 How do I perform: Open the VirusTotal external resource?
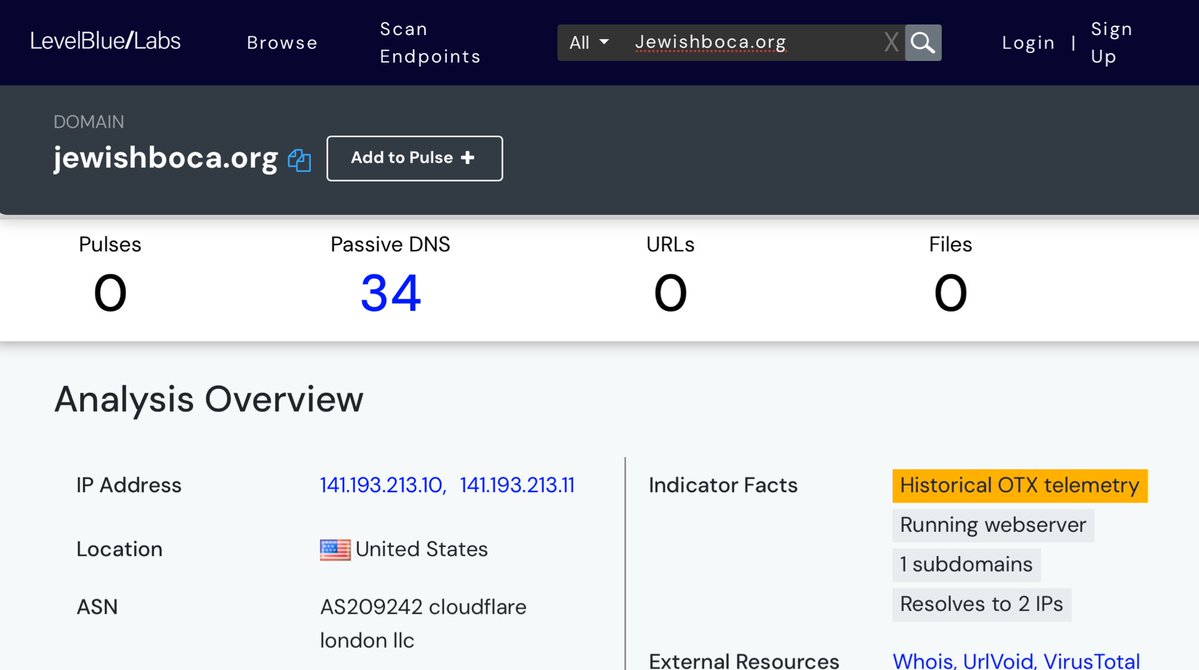click(x=1091, y=660)
